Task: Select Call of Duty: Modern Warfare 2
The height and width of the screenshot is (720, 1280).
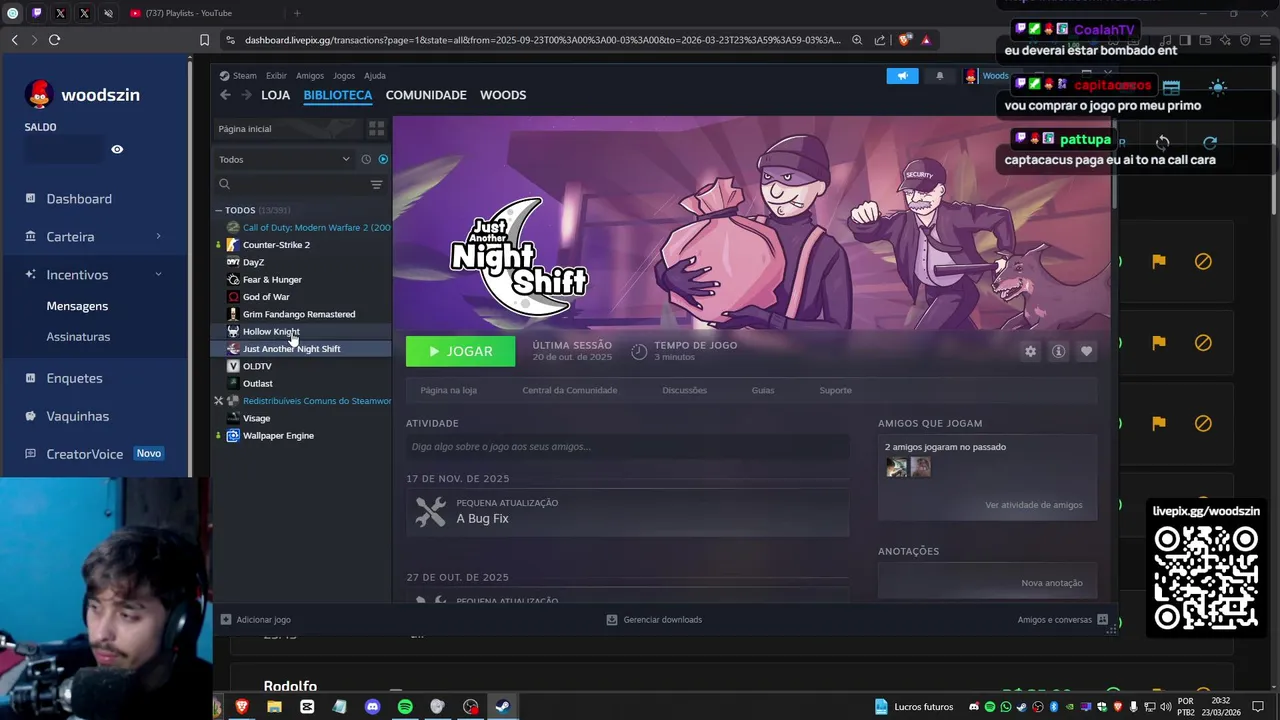Action: coord(308,228)
